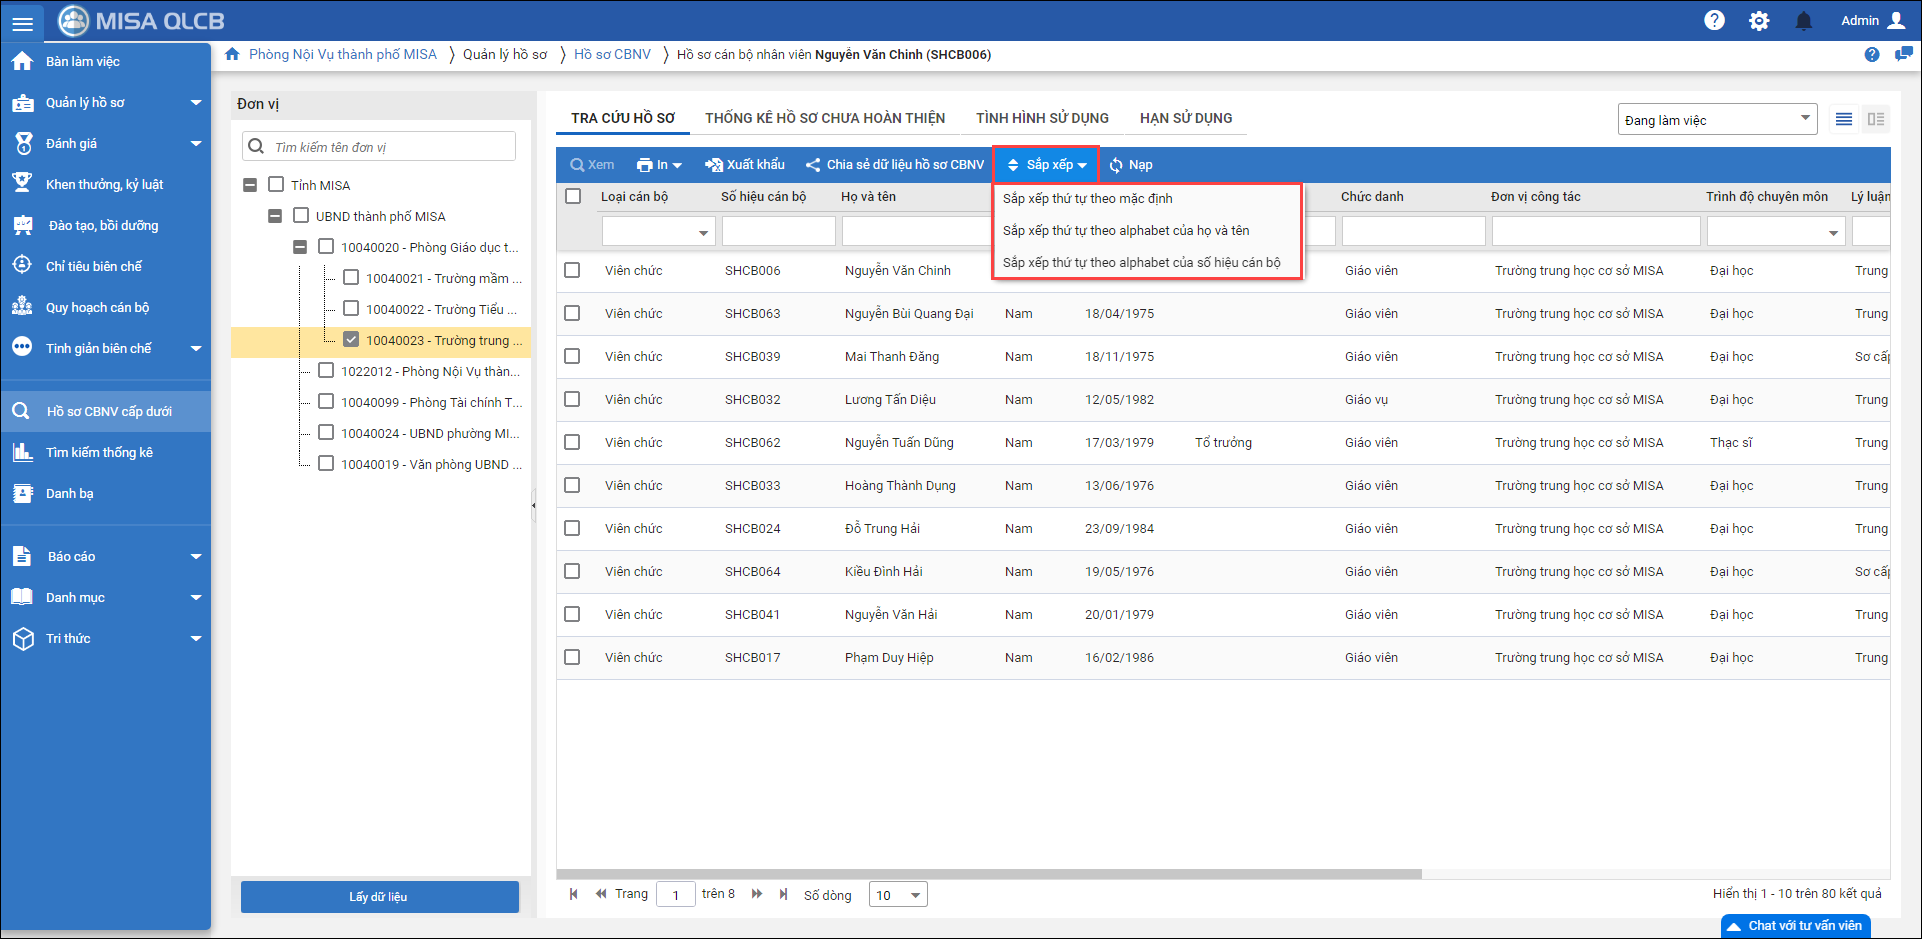Viewport: 1922px width, 939px height.
Task: Switch to split detail view icon
Action: coord(1876,120)
